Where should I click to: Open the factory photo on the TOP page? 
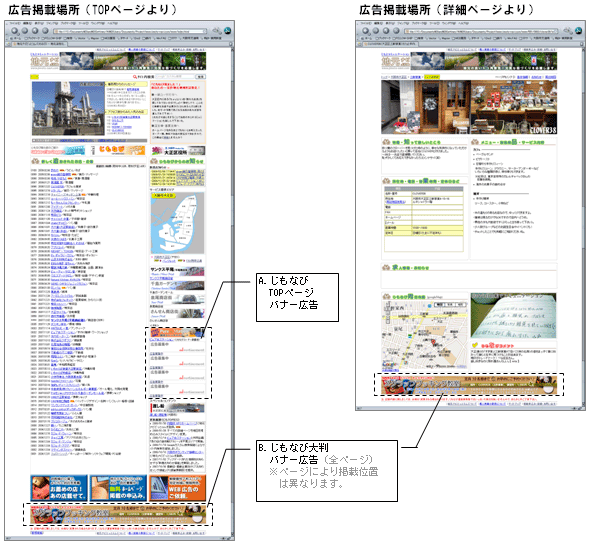(x=68, y=109)
